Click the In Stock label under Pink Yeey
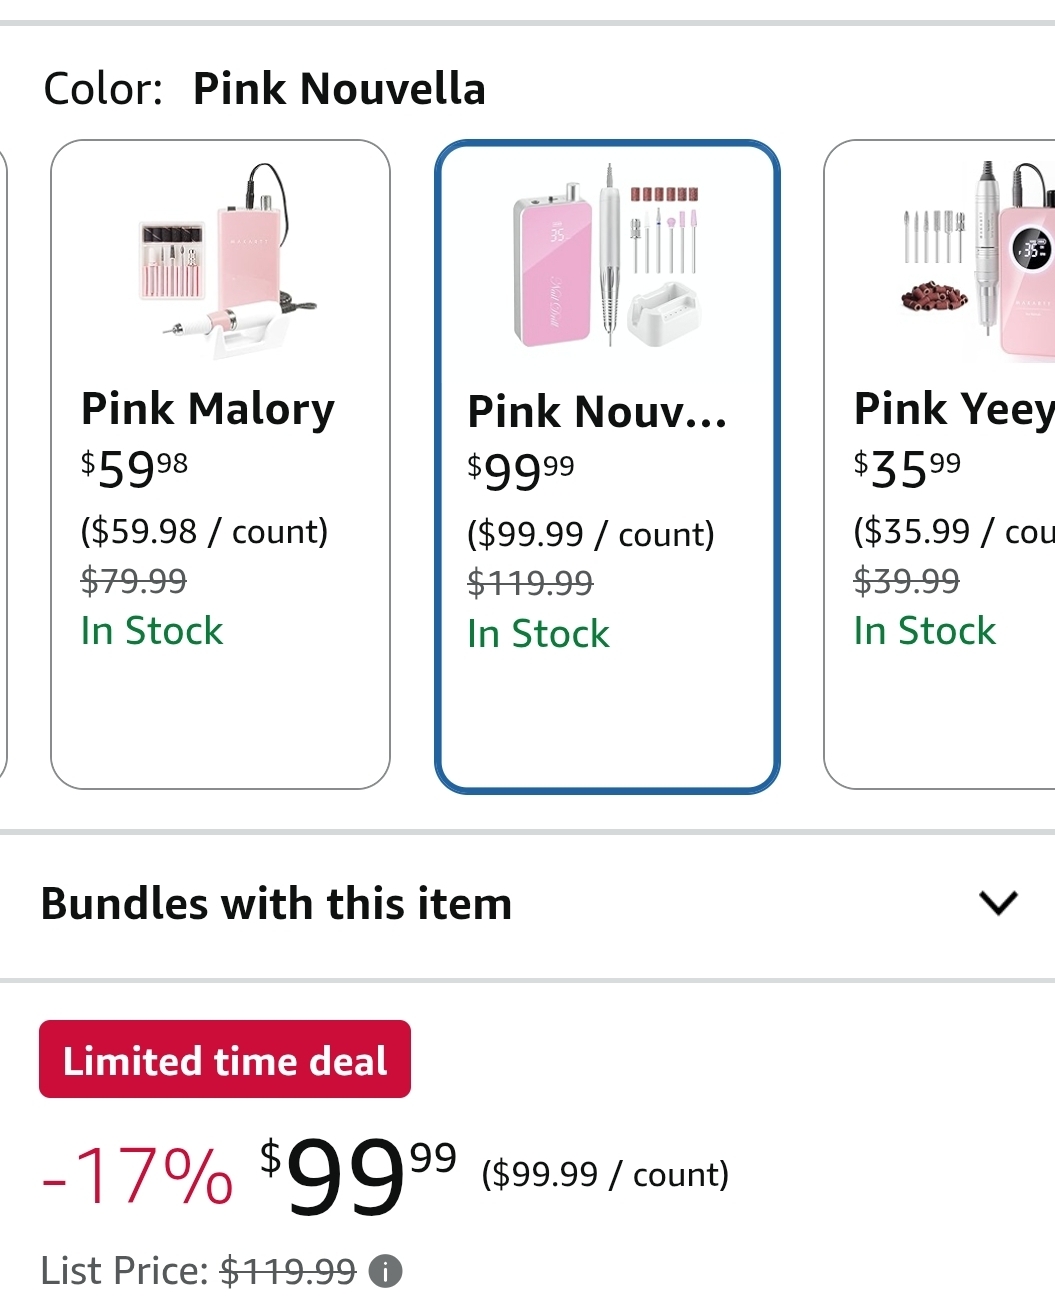 [x=925, y=631]
